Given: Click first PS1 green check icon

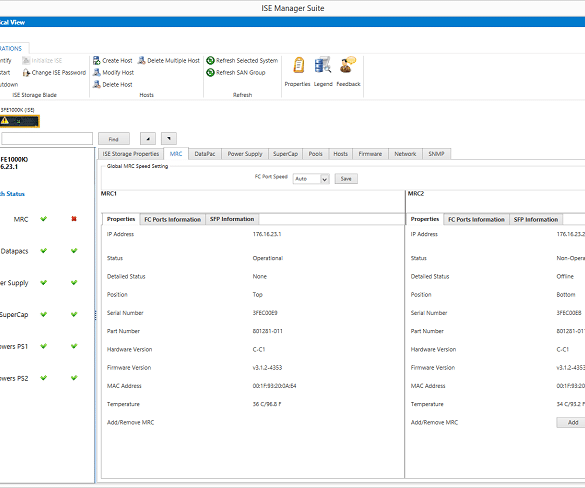Looking at the screenshot, I should 44,346.
